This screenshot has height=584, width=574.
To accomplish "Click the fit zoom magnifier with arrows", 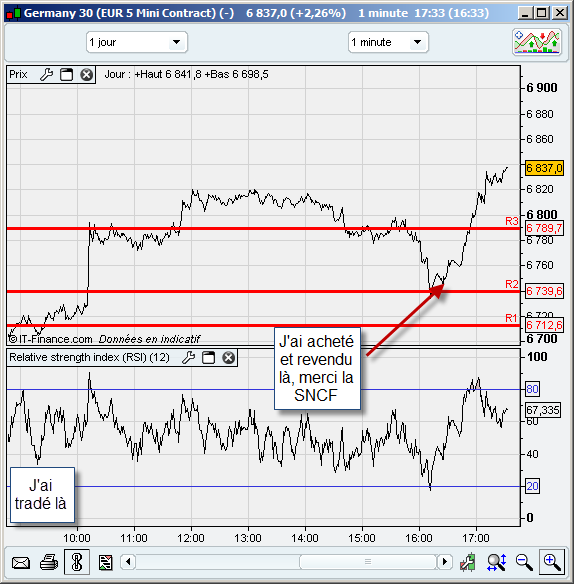I will pyautogui.click(x=497, y=562).
